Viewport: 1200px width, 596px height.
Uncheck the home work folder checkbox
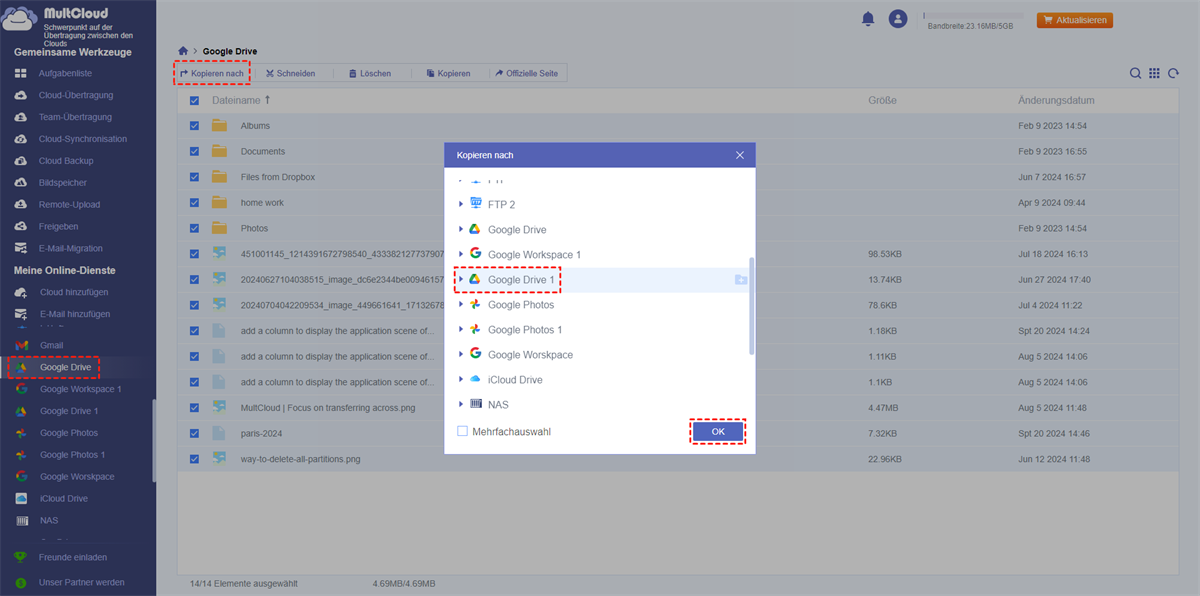coord(194,202)
